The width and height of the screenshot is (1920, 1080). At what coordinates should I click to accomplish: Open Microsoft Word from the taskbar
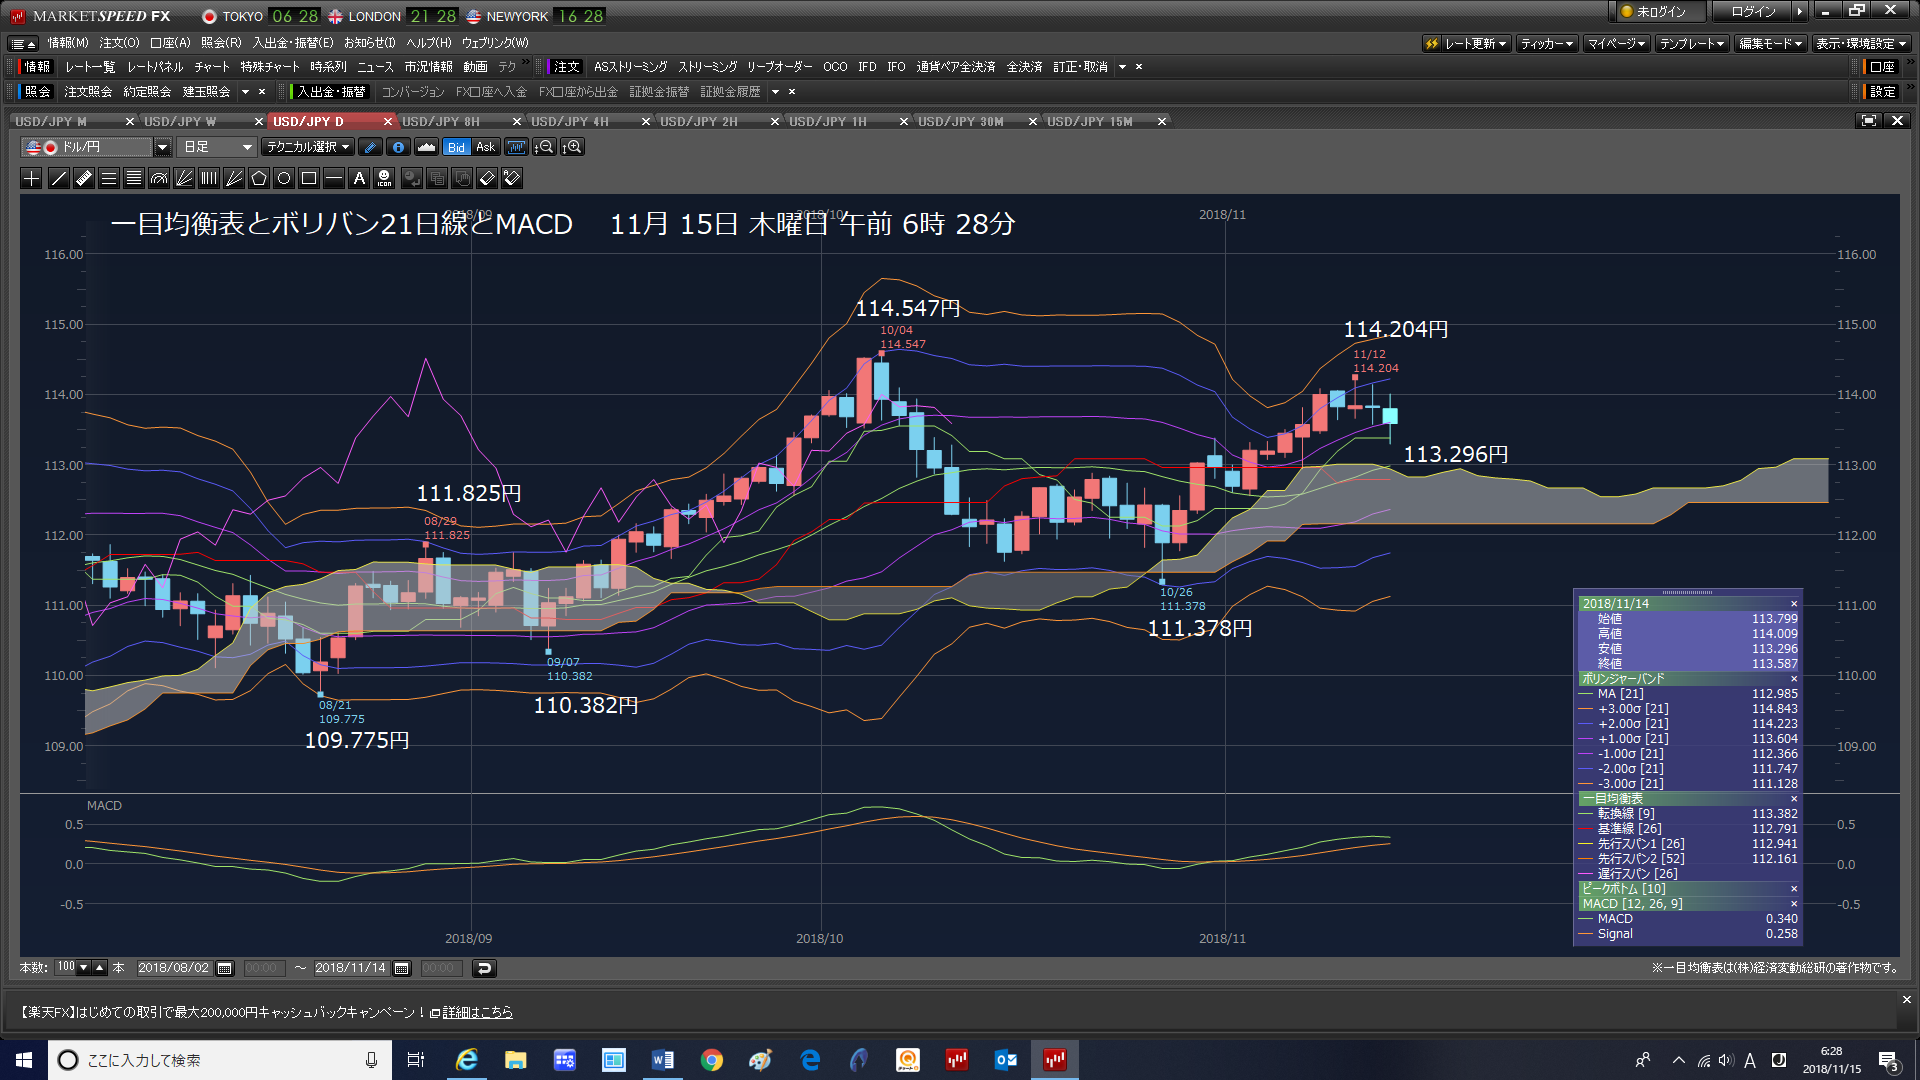(x=663, y=1060)
